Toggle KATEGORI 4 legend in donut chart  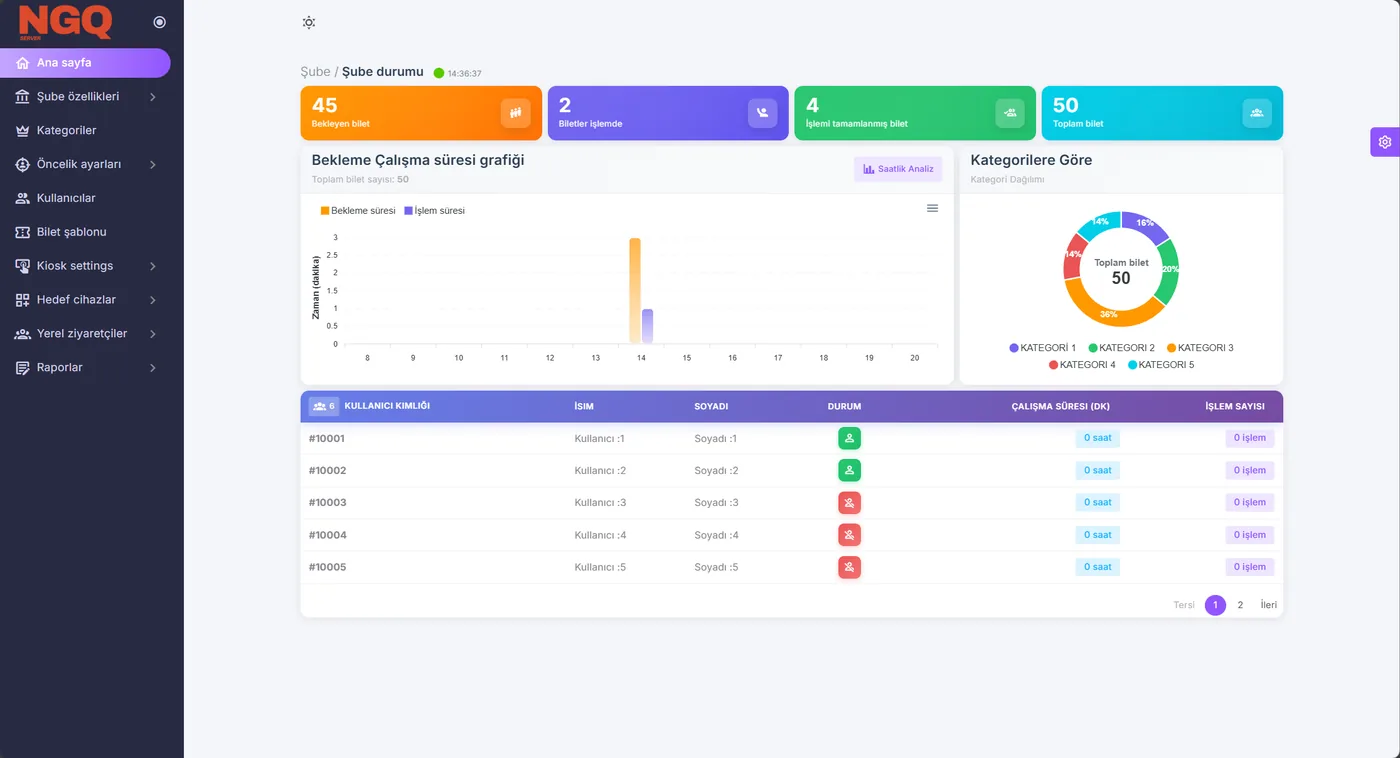[1082, 365]
